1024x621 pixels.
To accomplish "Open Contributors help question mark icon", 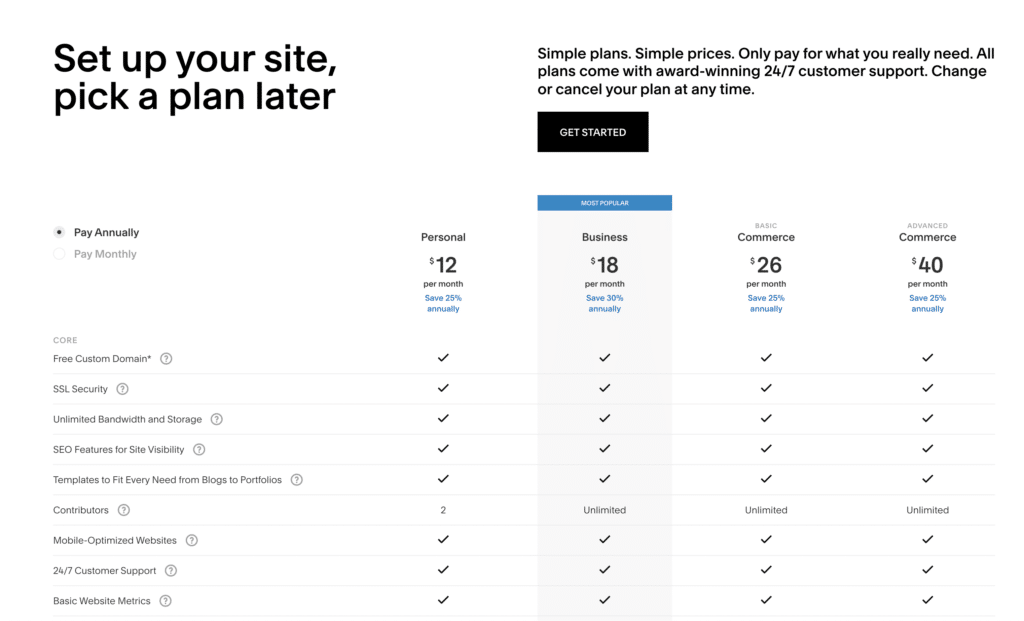I will [x=123, y=510].
